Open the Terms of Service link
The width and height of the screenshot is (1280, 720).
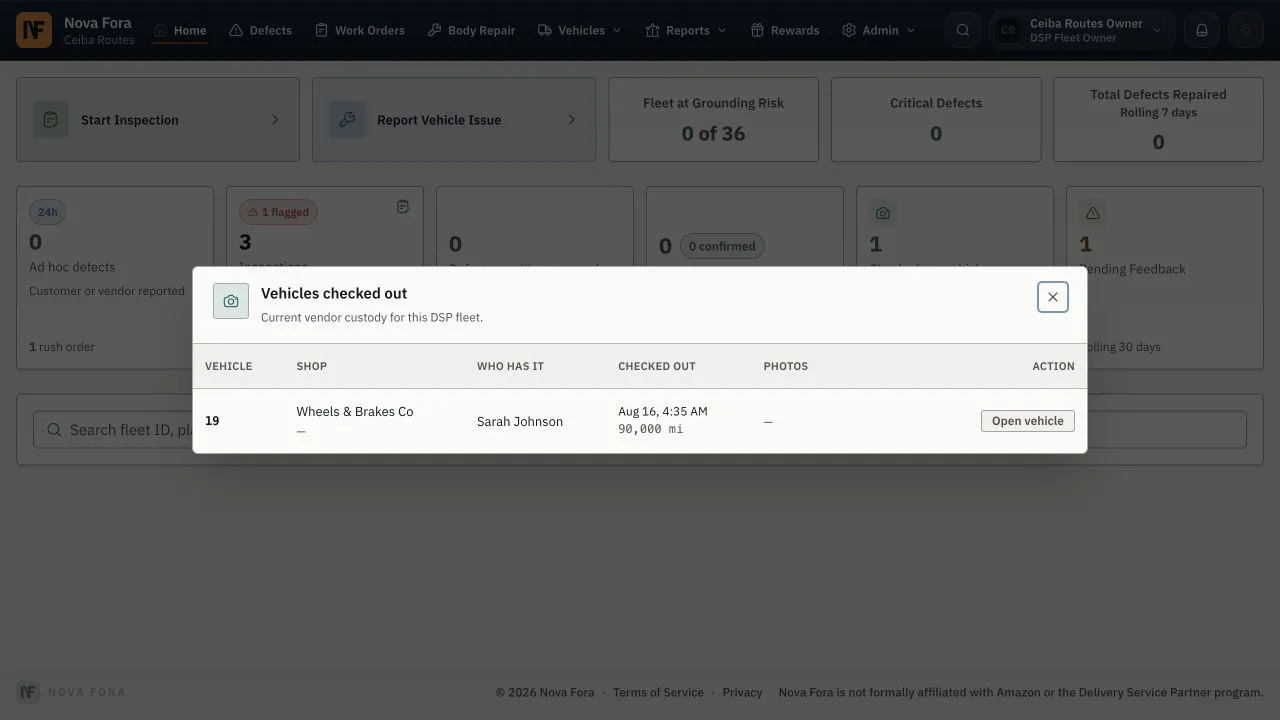tap(658, 692)
